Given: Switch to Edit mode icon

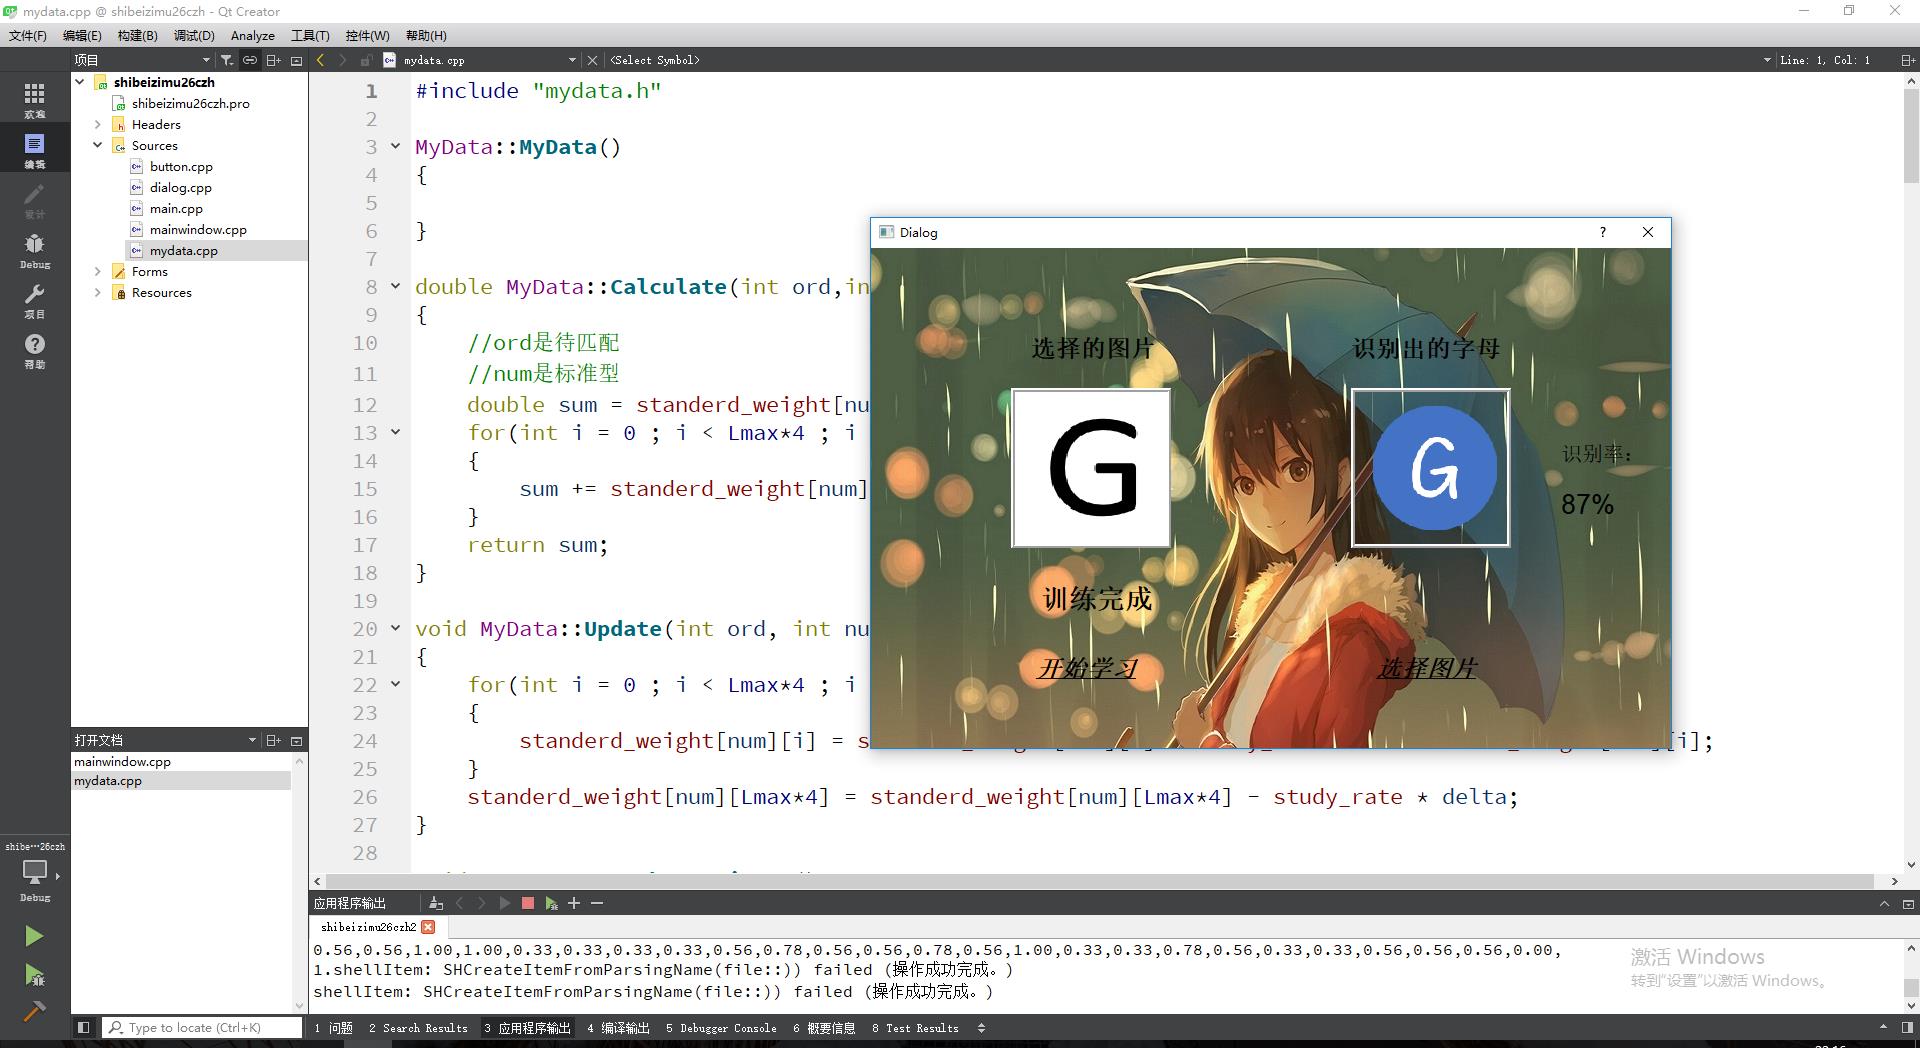Looking at the screenshot, I should click(34, 149).
